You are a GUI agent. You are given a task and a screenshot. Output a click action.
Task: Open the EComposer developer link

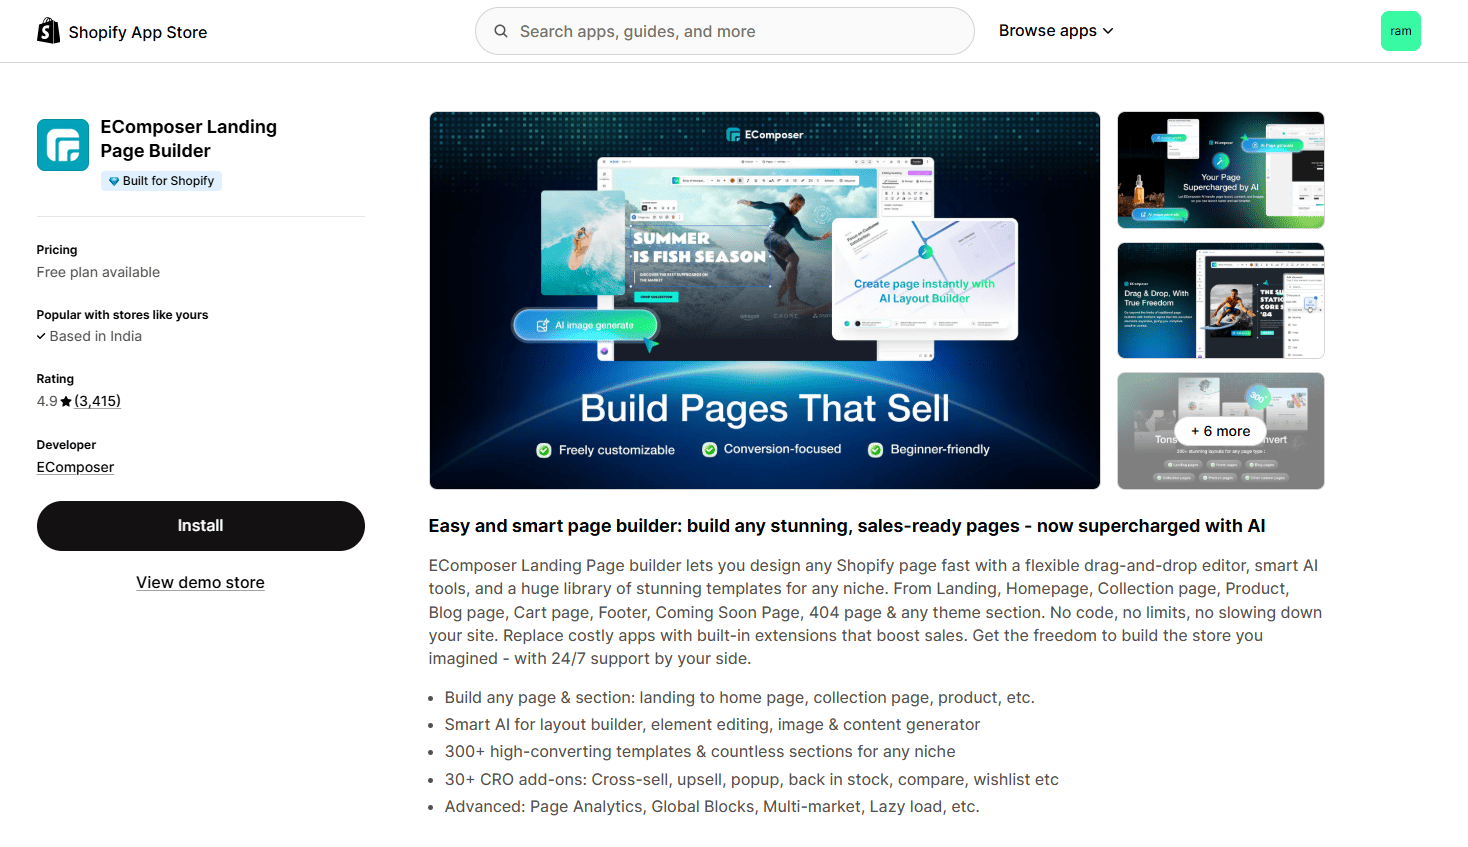click(75, 467)
